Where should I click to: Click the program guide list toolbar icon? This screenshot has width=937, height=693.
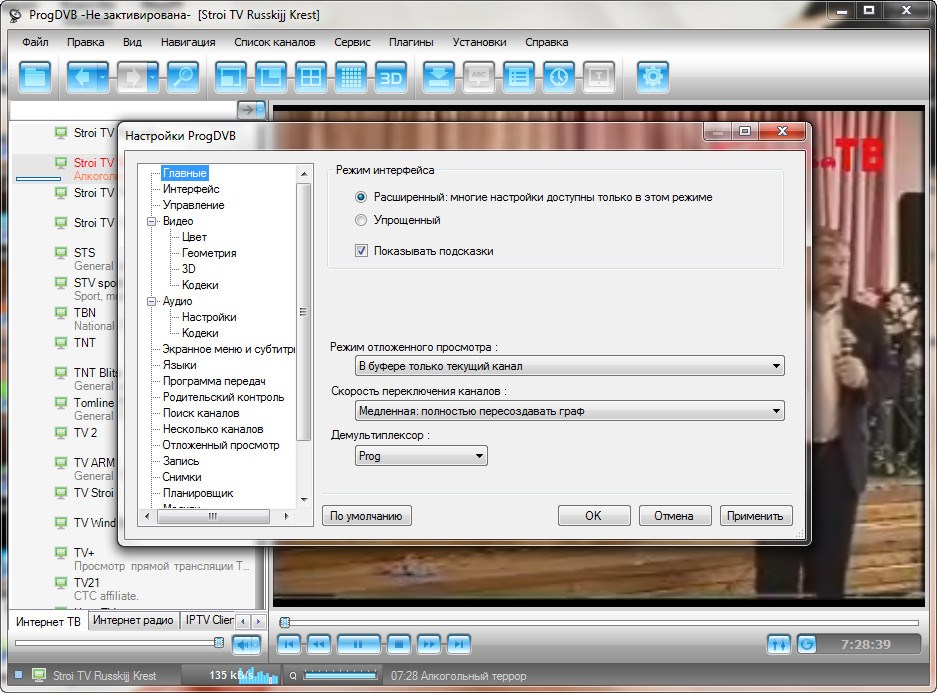[518, 77]
